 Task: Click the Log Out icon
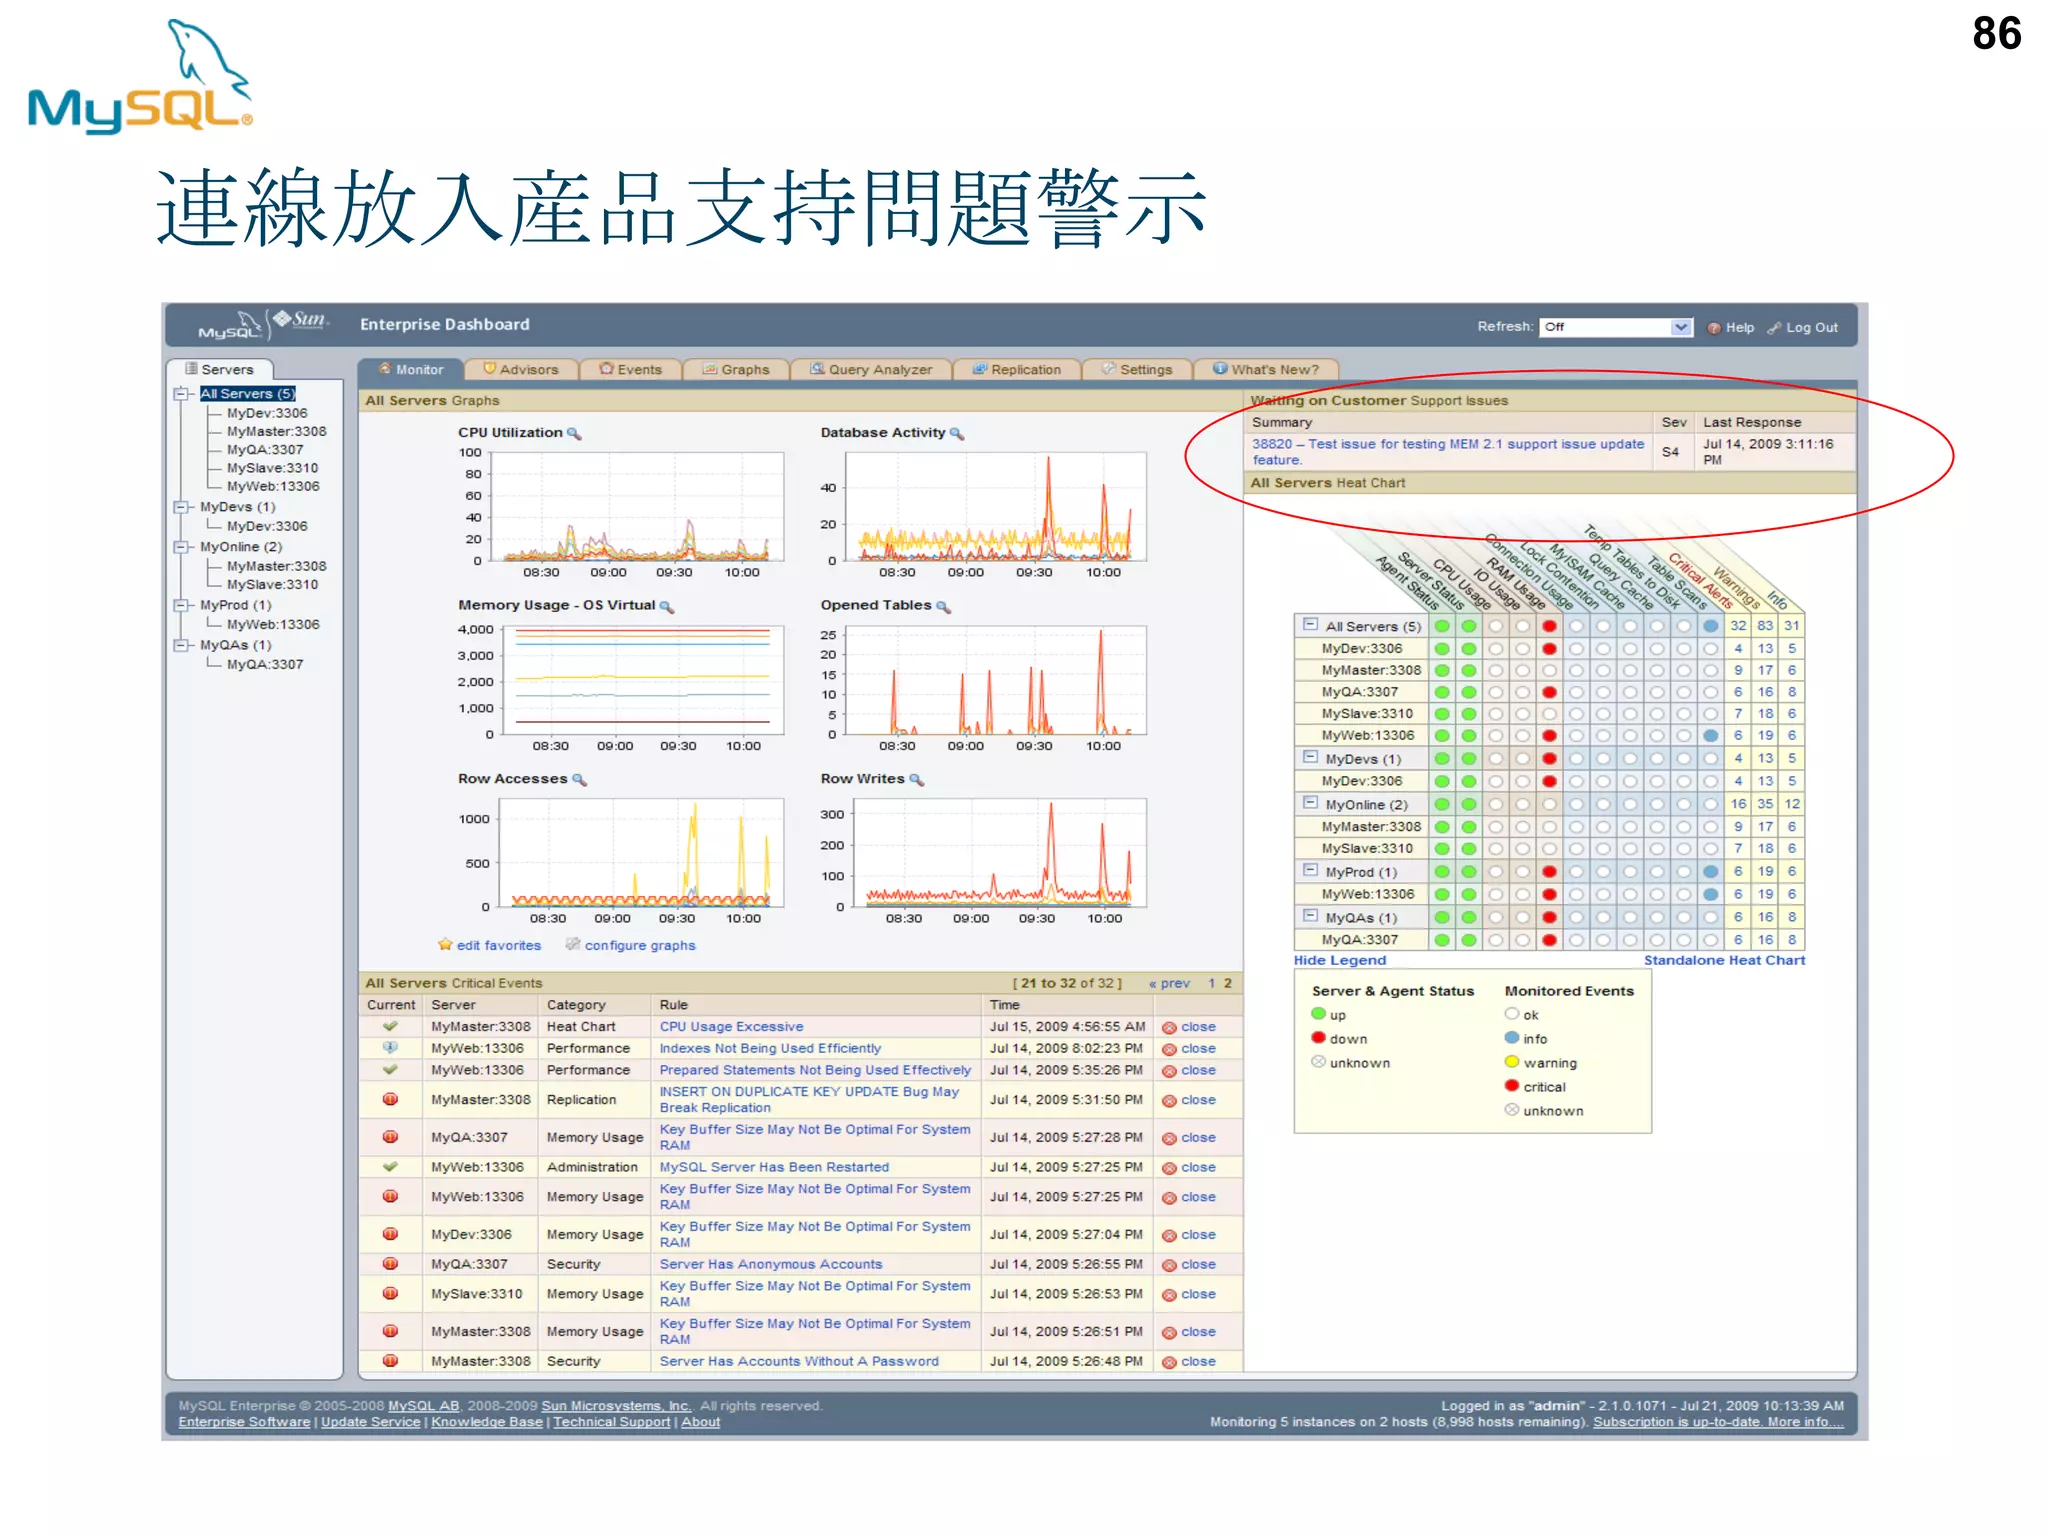tap(1775, 327)
